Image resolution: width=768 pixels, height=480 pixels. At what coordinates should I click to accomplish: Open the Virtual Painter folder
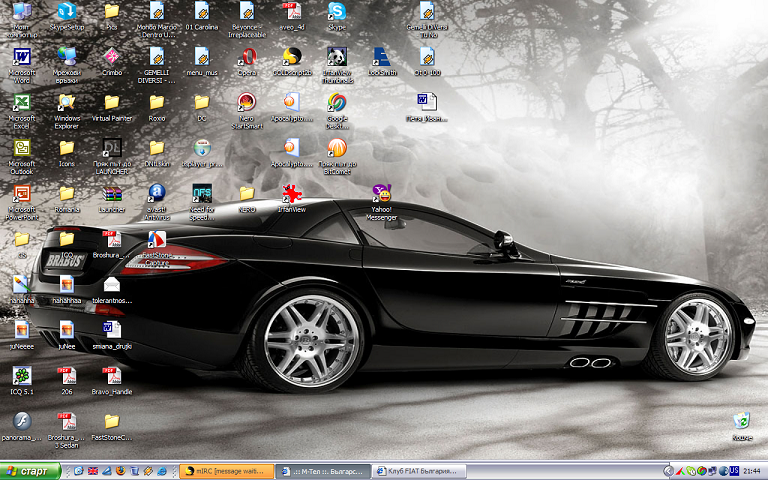[112, 103]
